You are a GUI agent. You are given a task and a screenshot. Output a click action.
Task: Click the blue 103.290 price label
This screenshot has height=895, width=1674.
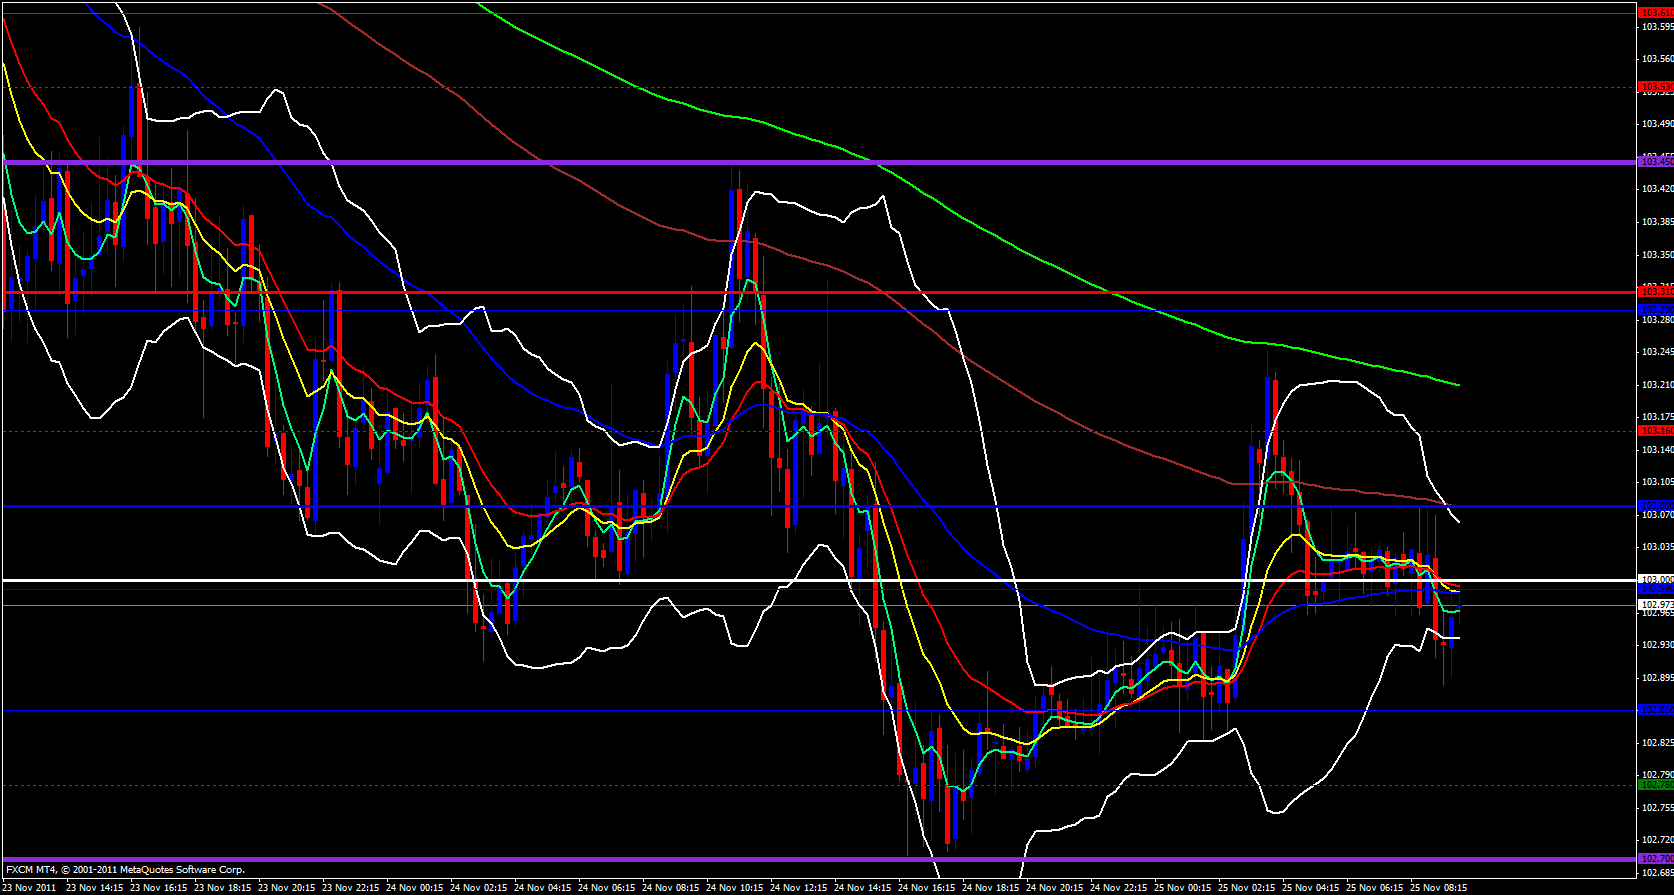tap(1655, 310)
